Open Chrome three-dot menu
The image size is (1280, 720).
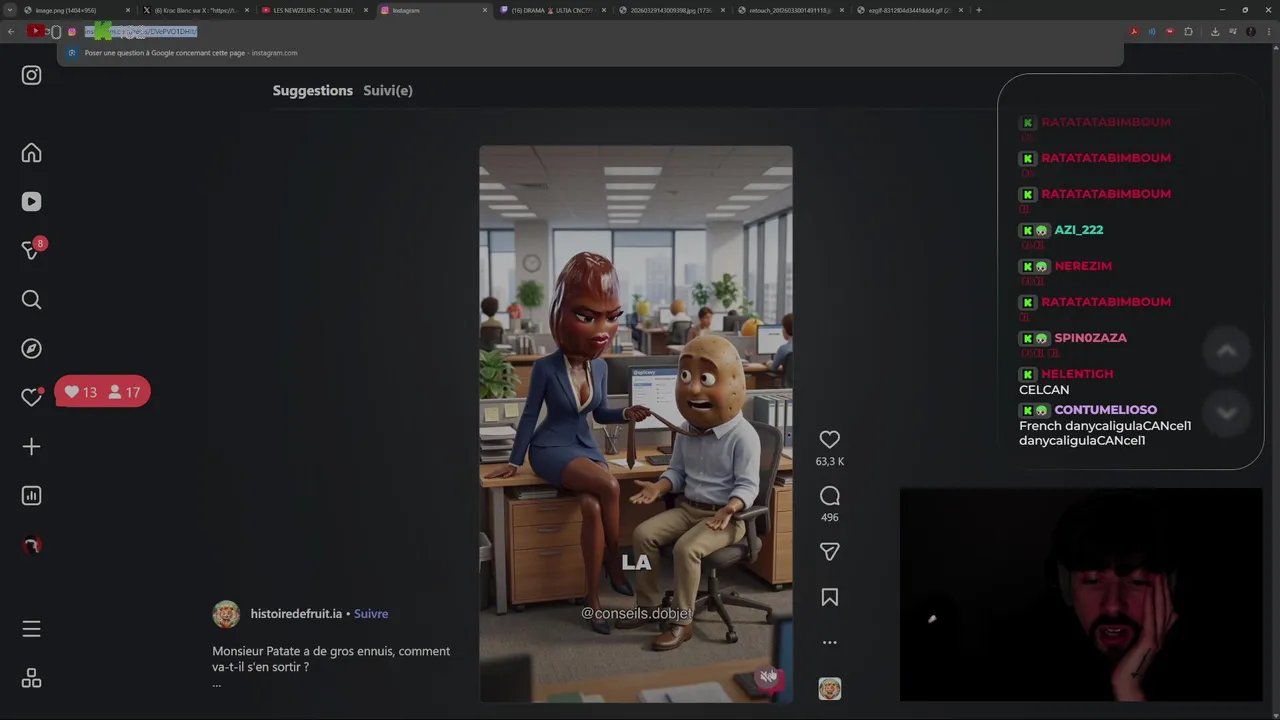pos(1267,32)
